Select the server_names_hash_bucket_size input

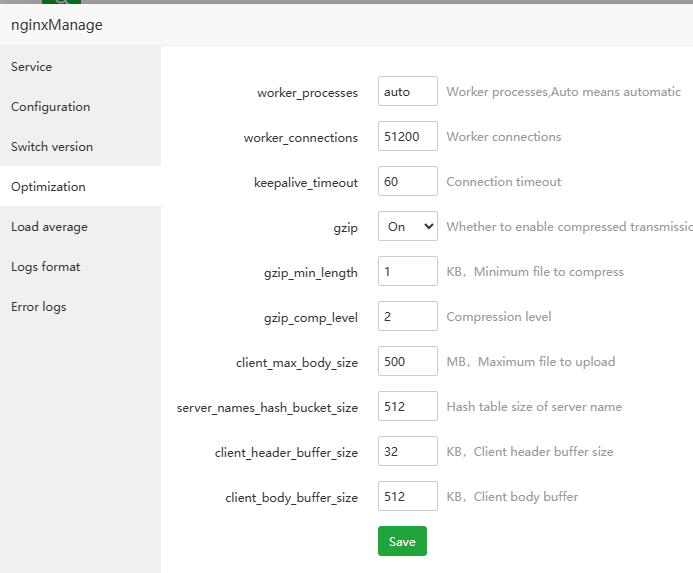point(408,407)
